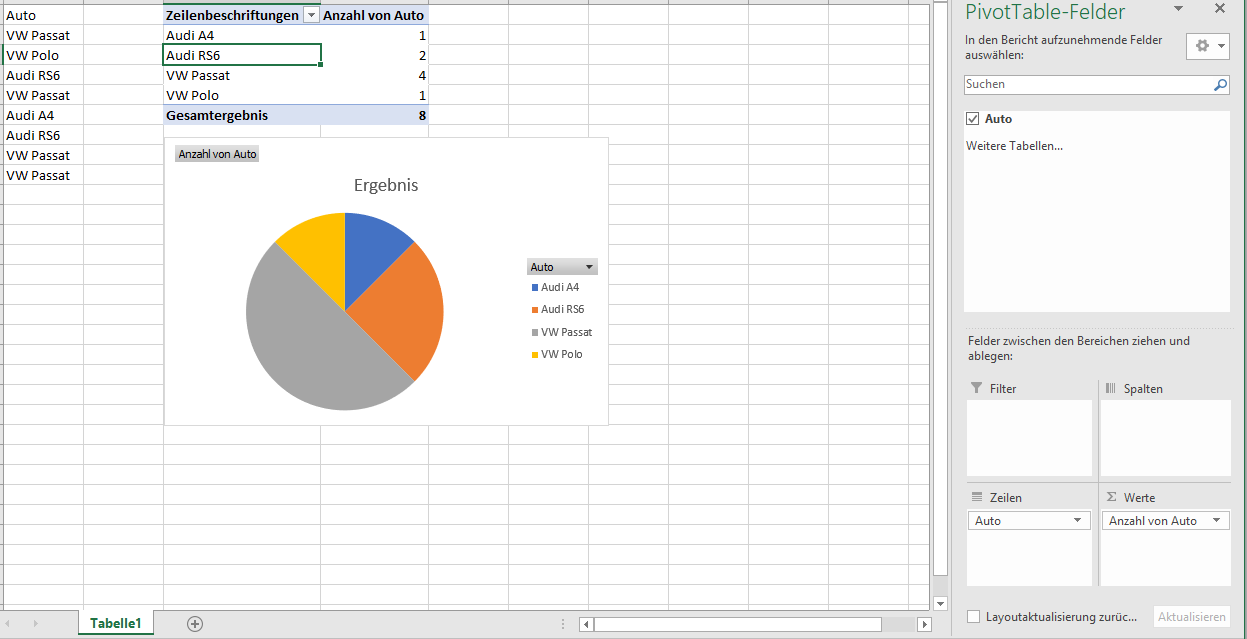The height and width of the screenshot is (639, 1247).
Task: Switch to the Tabelle1 sheet tab
Action: (116, 623)
